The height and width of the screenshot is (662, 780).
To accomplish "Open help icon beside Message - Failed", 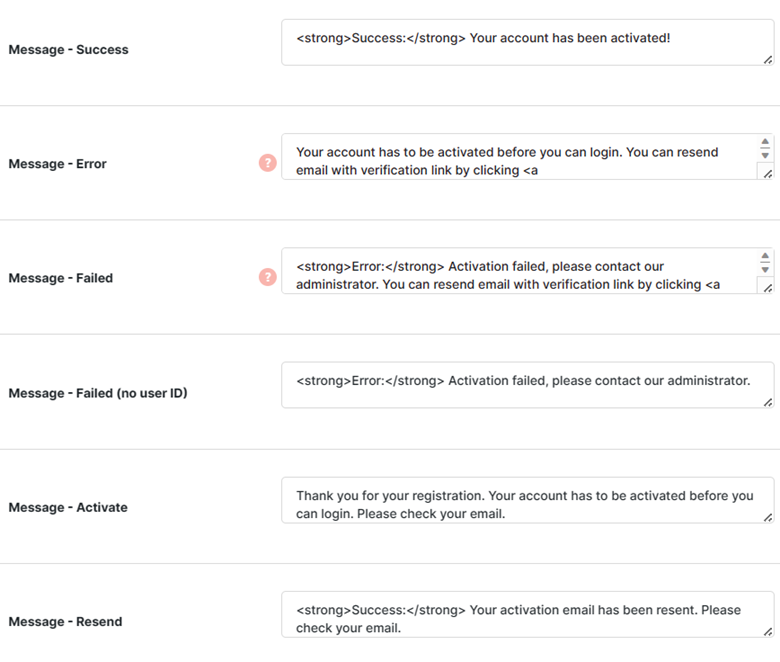I will (x=268, y=277).
